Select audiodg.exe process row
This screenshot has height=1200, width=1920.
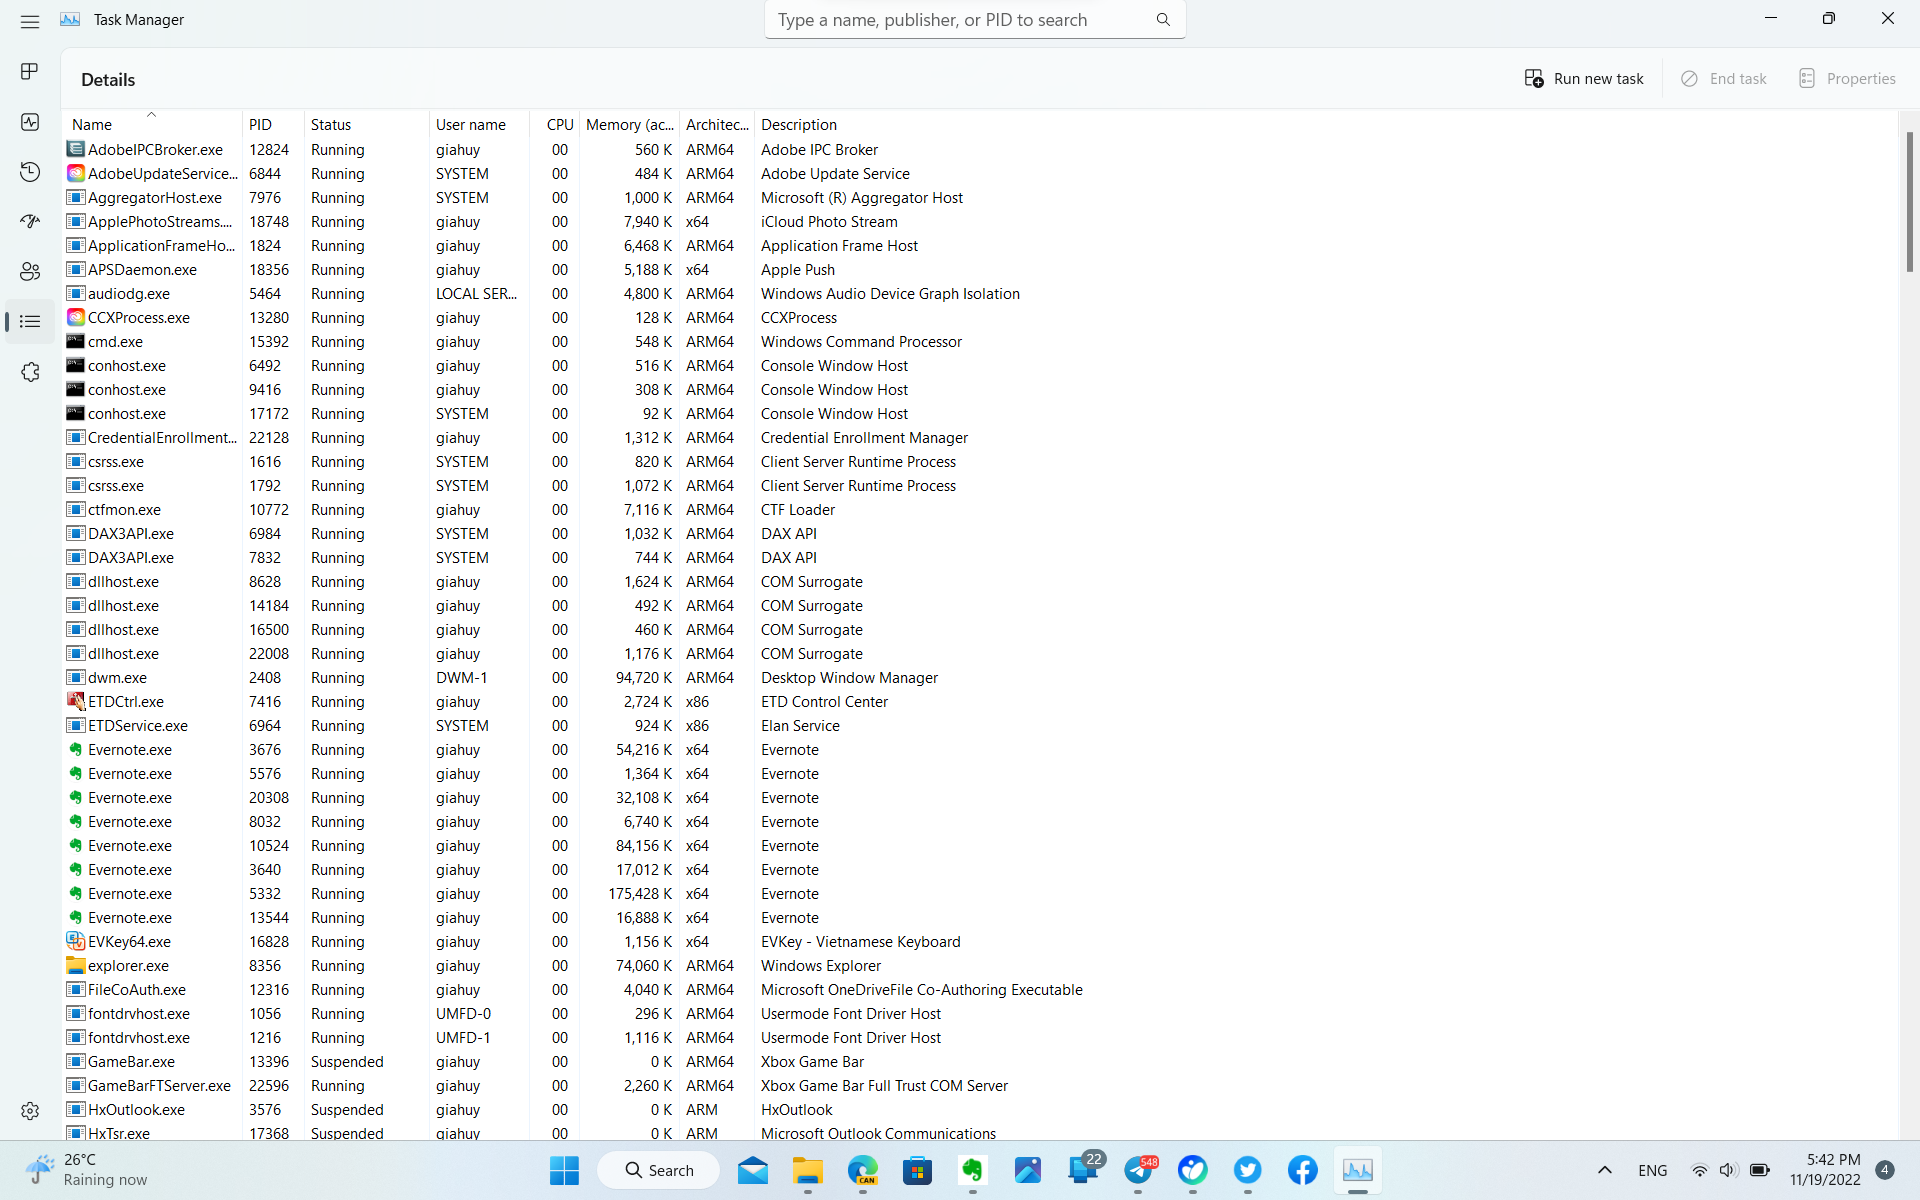point(980,293)
